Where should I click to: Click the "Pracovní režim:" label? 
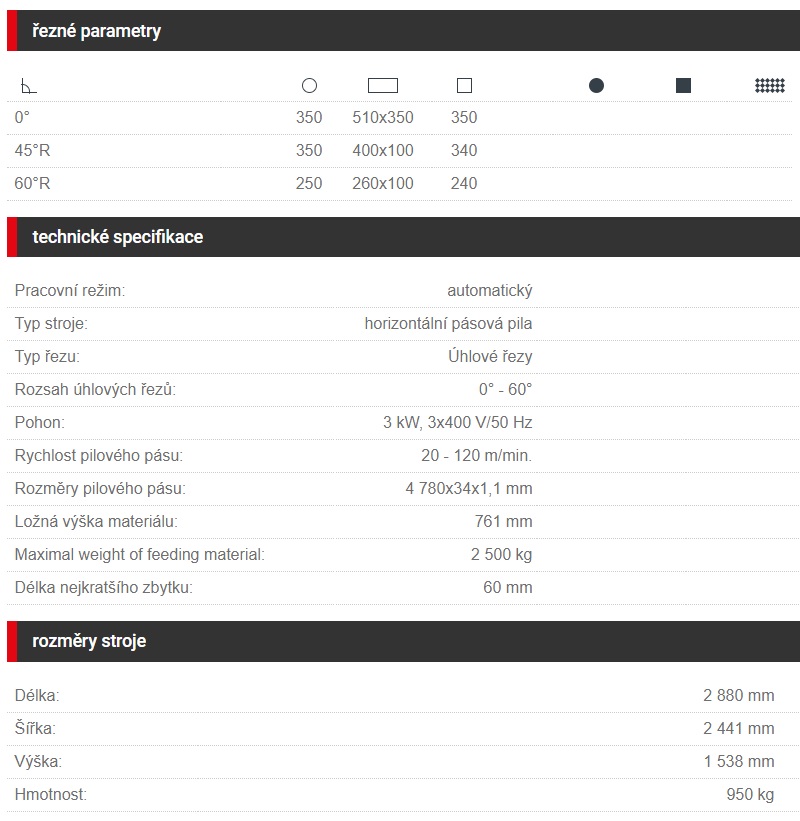[70, 291]
